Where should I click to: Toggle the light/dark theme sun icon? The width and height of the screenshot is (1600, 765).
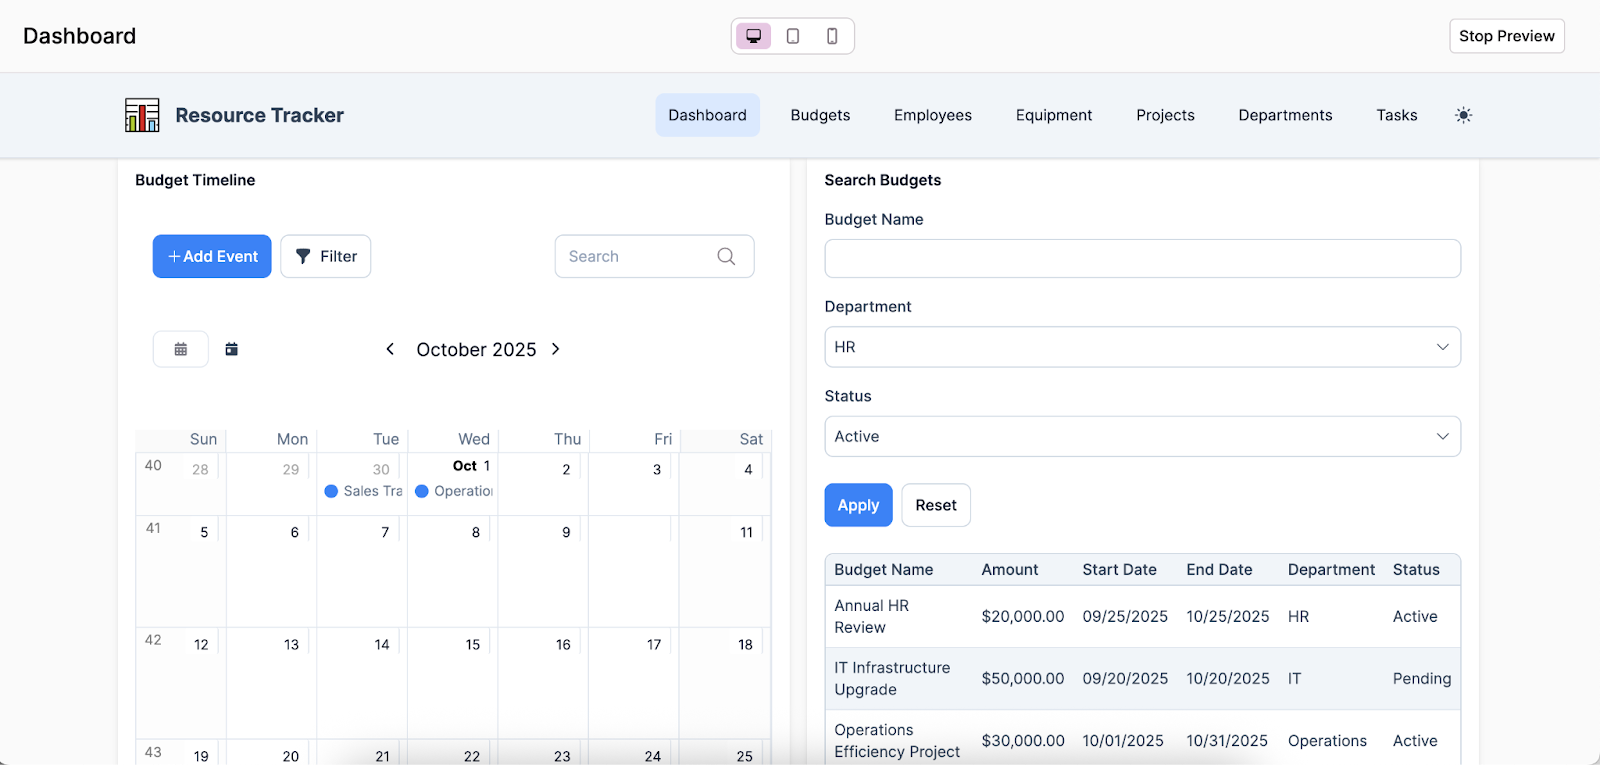[1463, 115]
